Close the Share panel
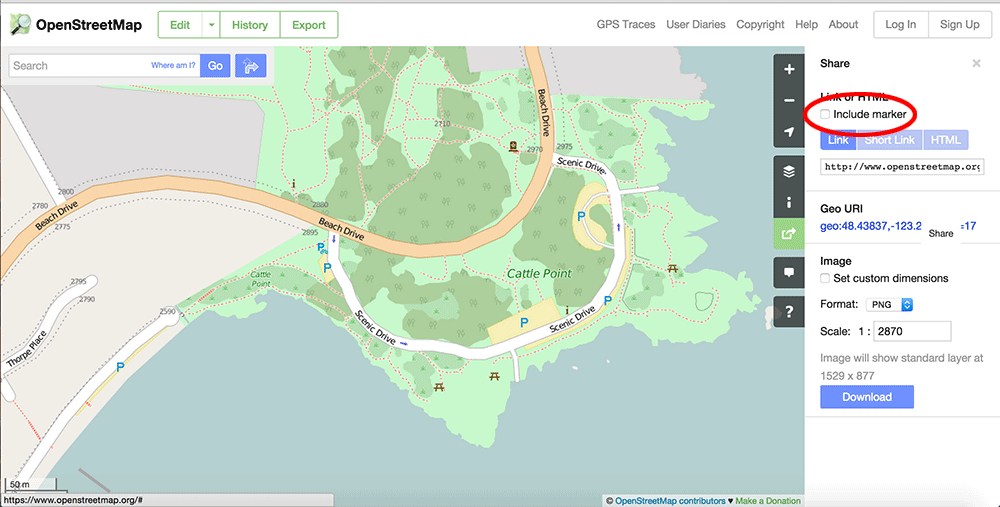 (976, 63)
